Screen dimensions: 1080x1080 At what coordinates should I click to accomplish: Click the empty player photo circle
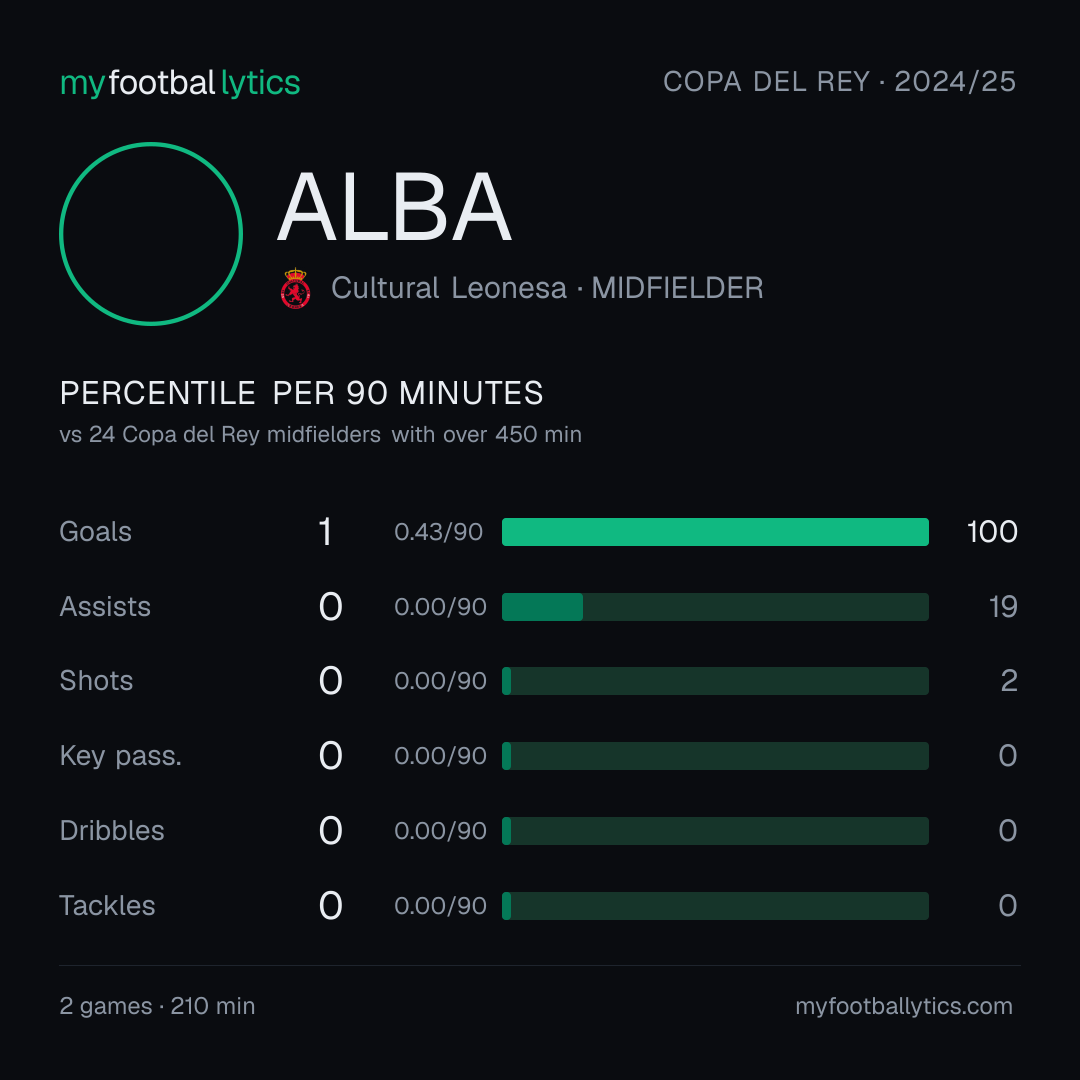click(151, 233)
